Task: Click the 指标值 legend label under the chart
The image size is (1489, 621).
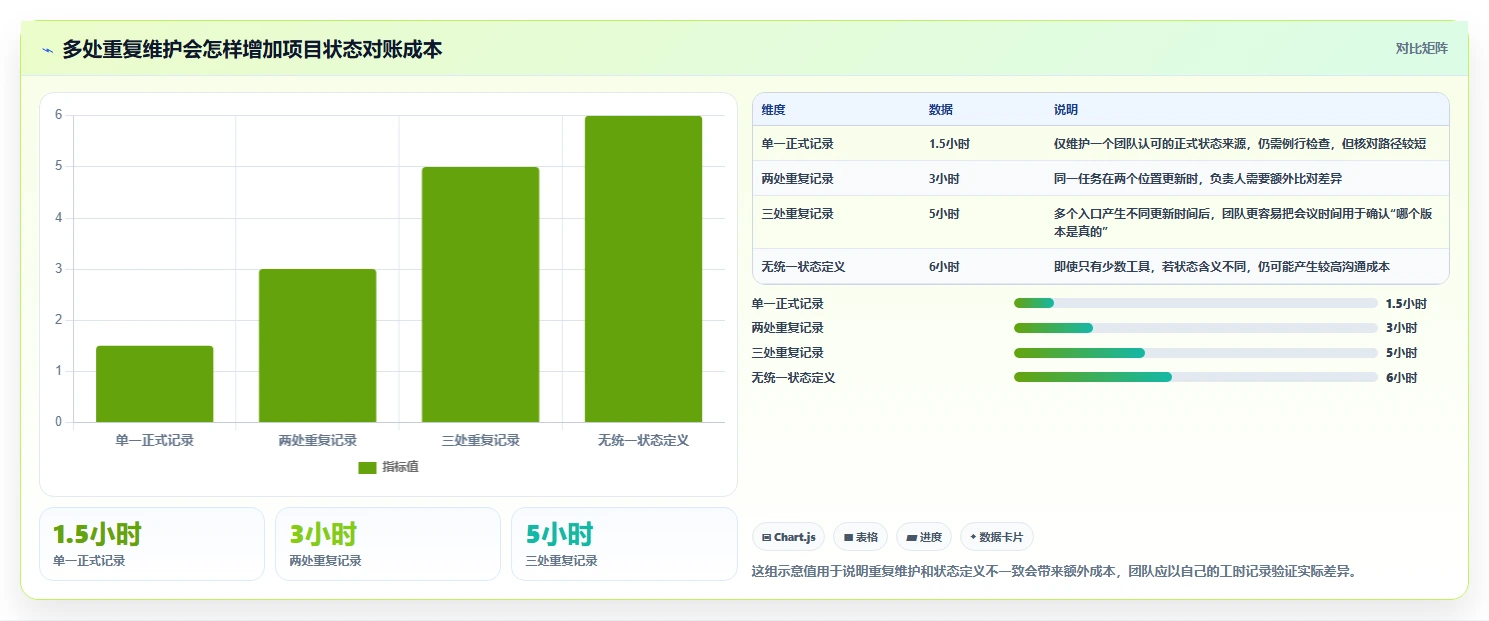Action: [x=400, y=467]
